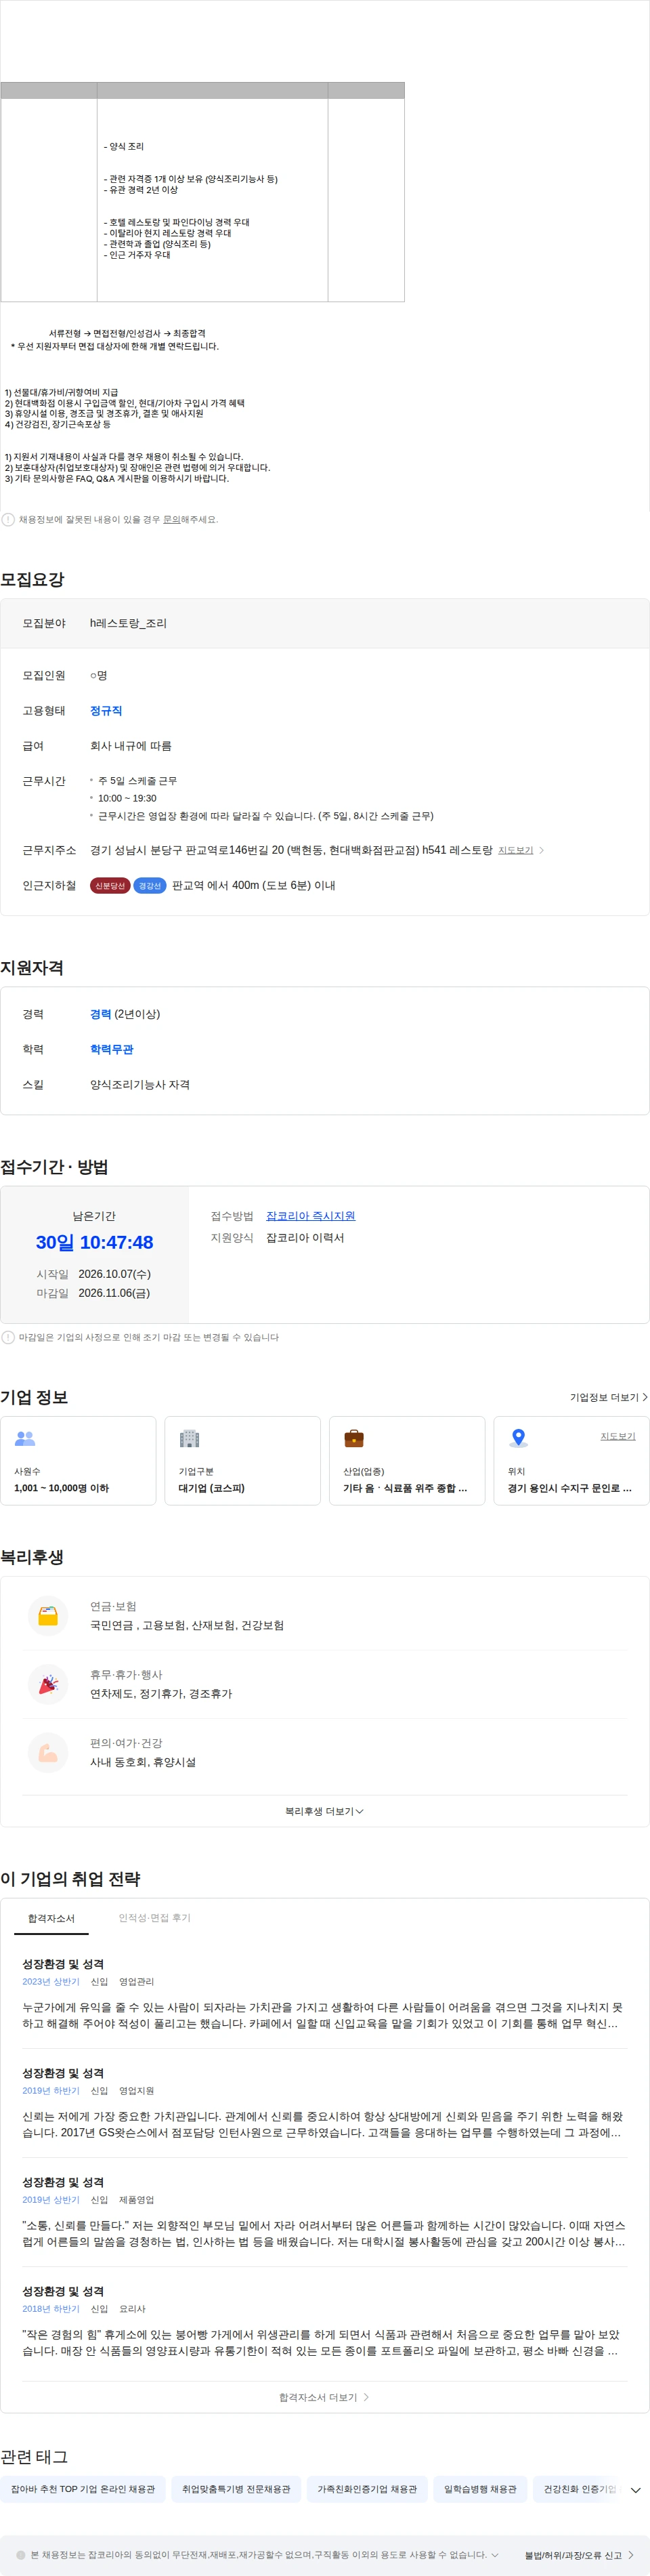
Task: Click the 사원수 1,001 ~ 10,000명 이하 card
Action: (78, 1460)
